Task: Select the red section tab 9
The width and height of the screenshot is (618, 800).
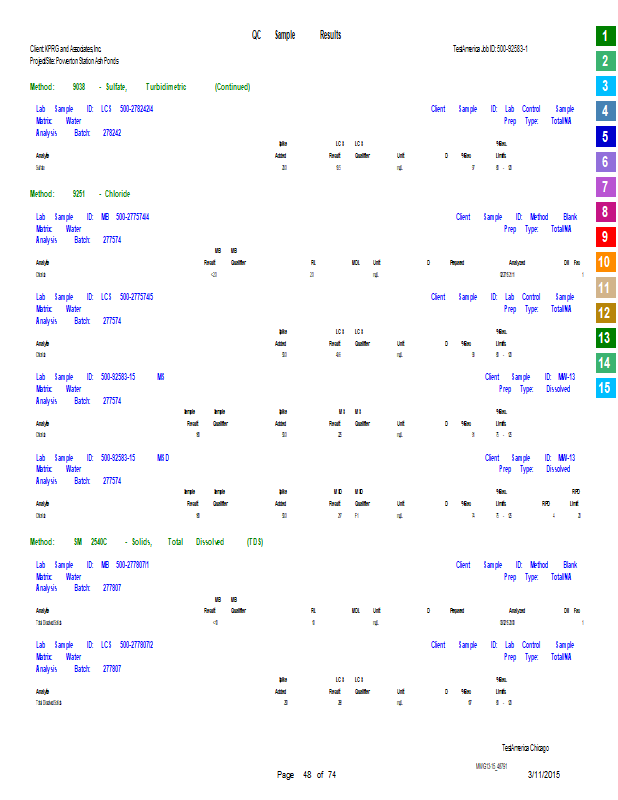Action: coord(604,237)
